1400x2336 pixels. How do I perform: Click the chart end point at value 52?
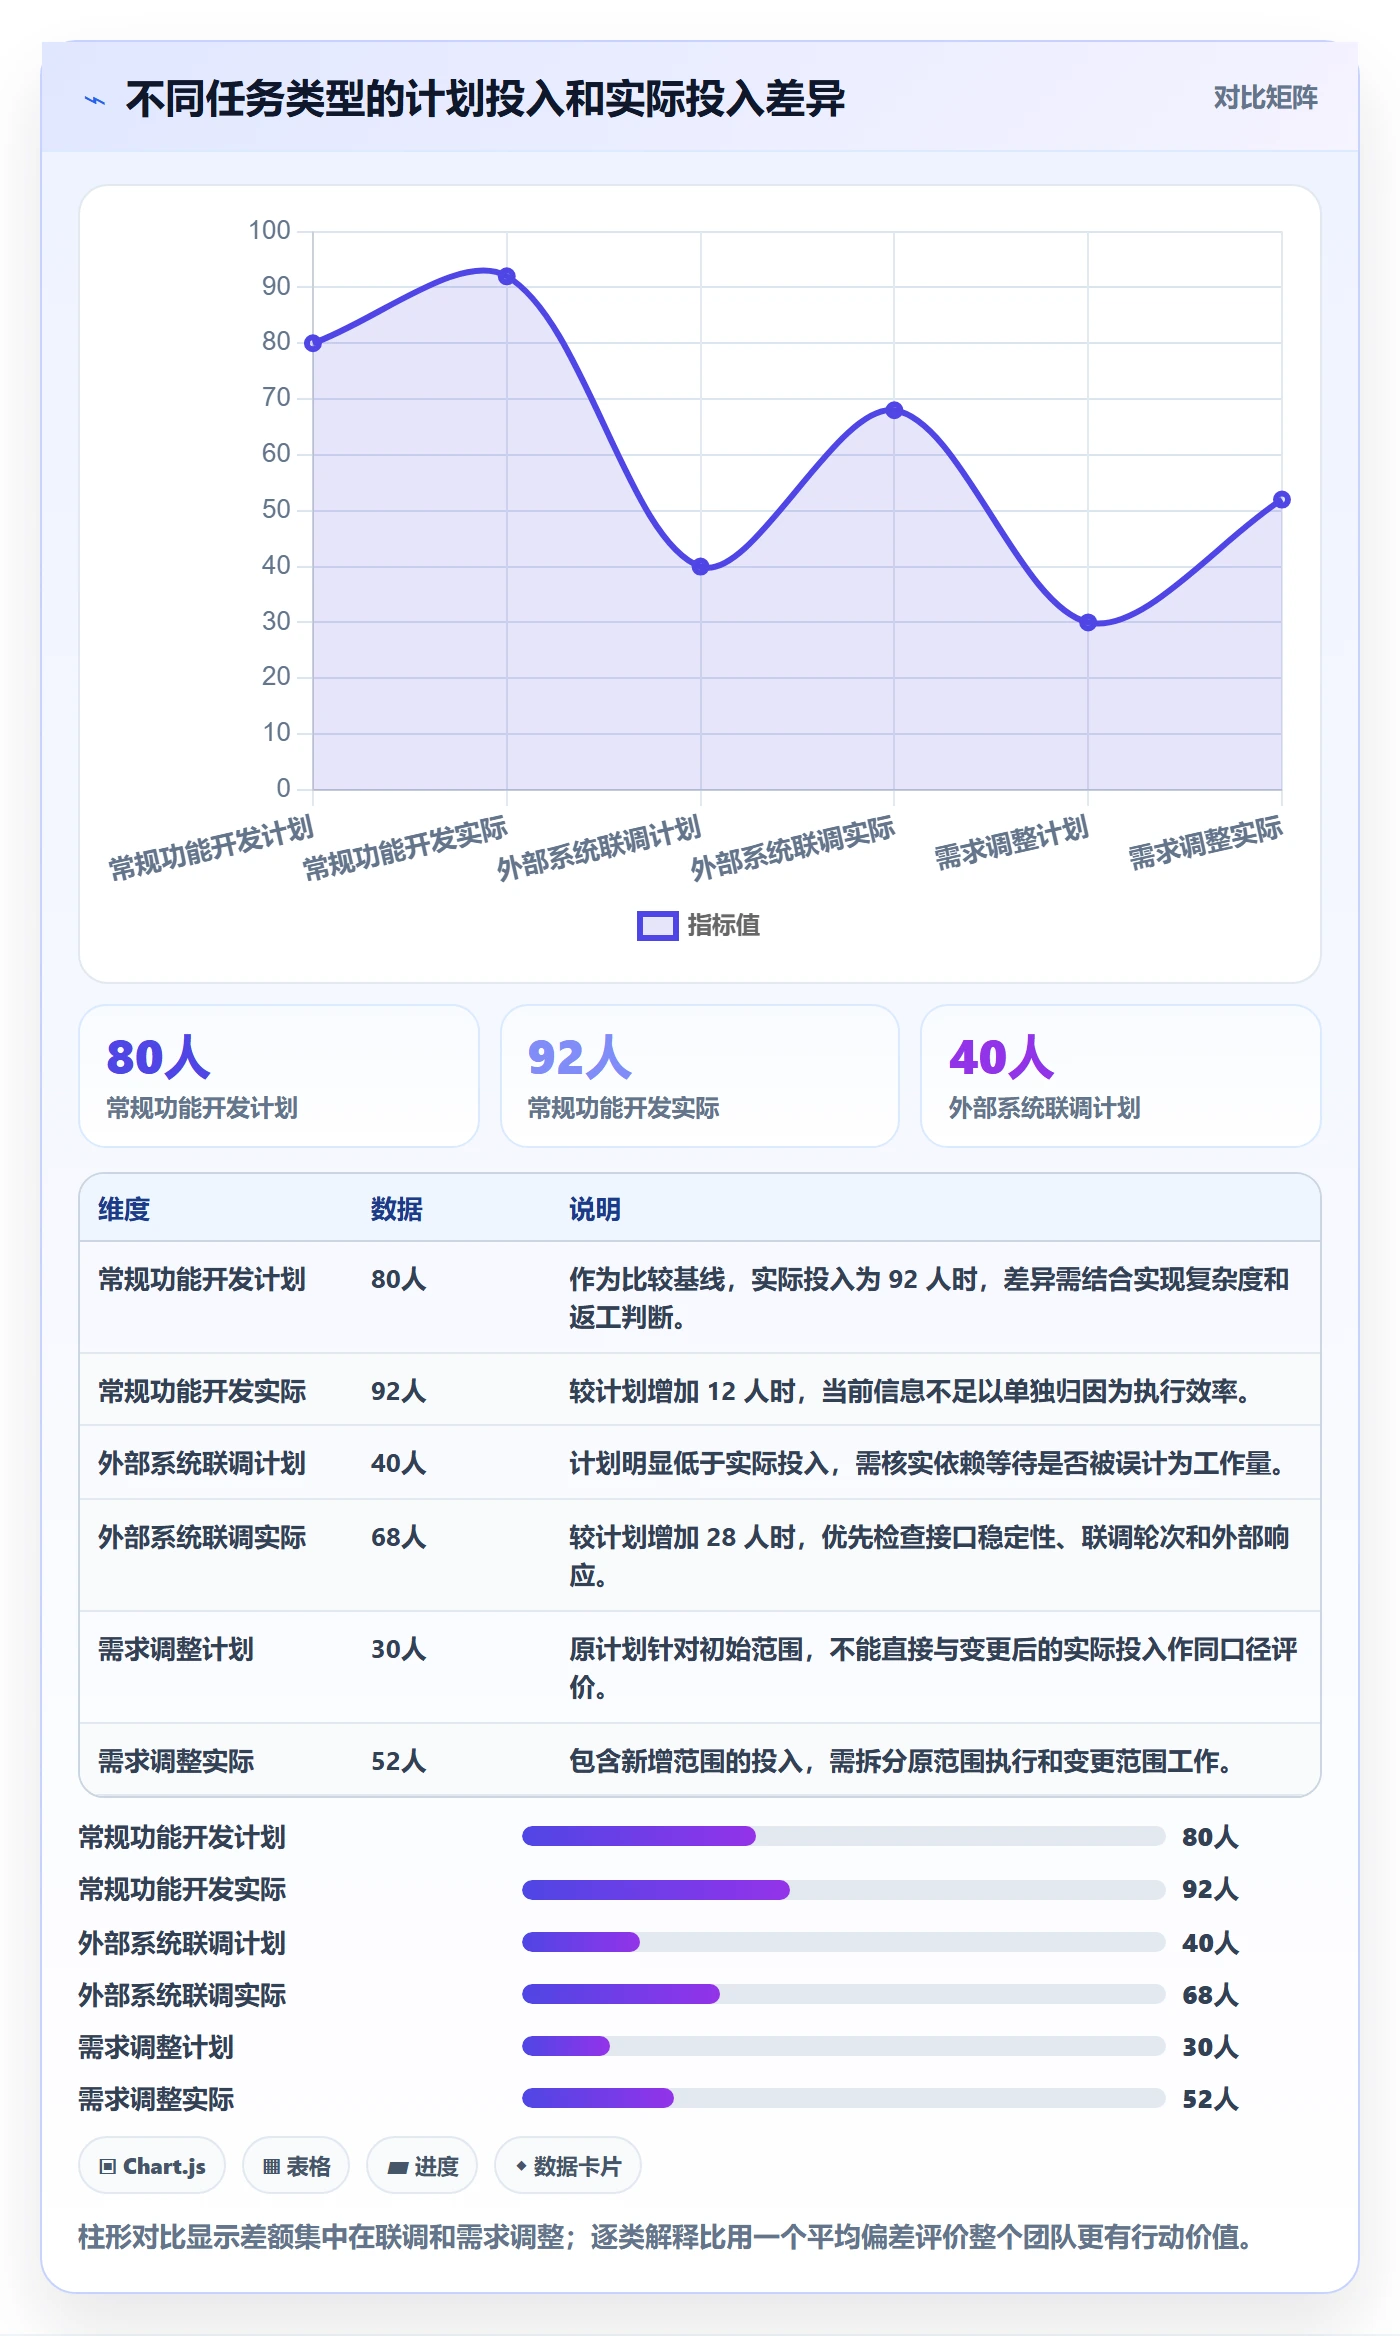click(1282, 499)
